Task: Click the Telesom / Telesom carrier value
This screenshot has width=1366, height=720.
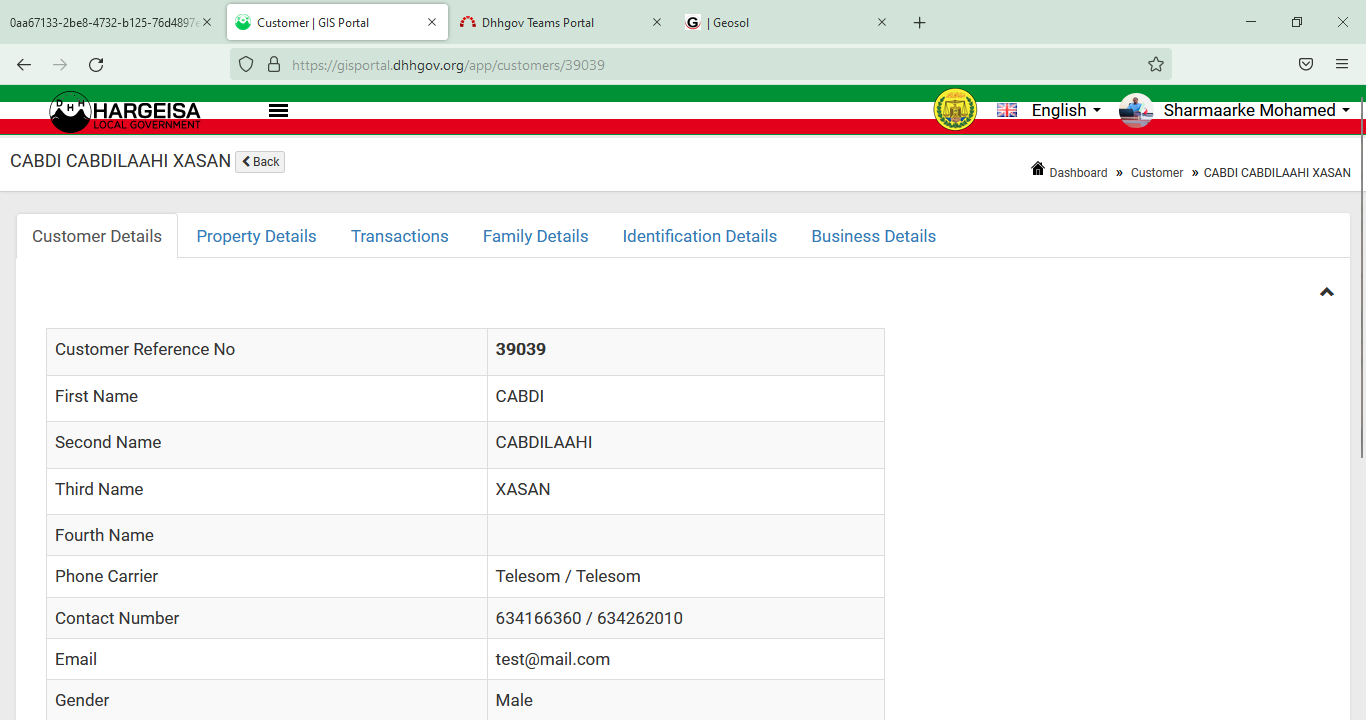Action: (568, 576)
